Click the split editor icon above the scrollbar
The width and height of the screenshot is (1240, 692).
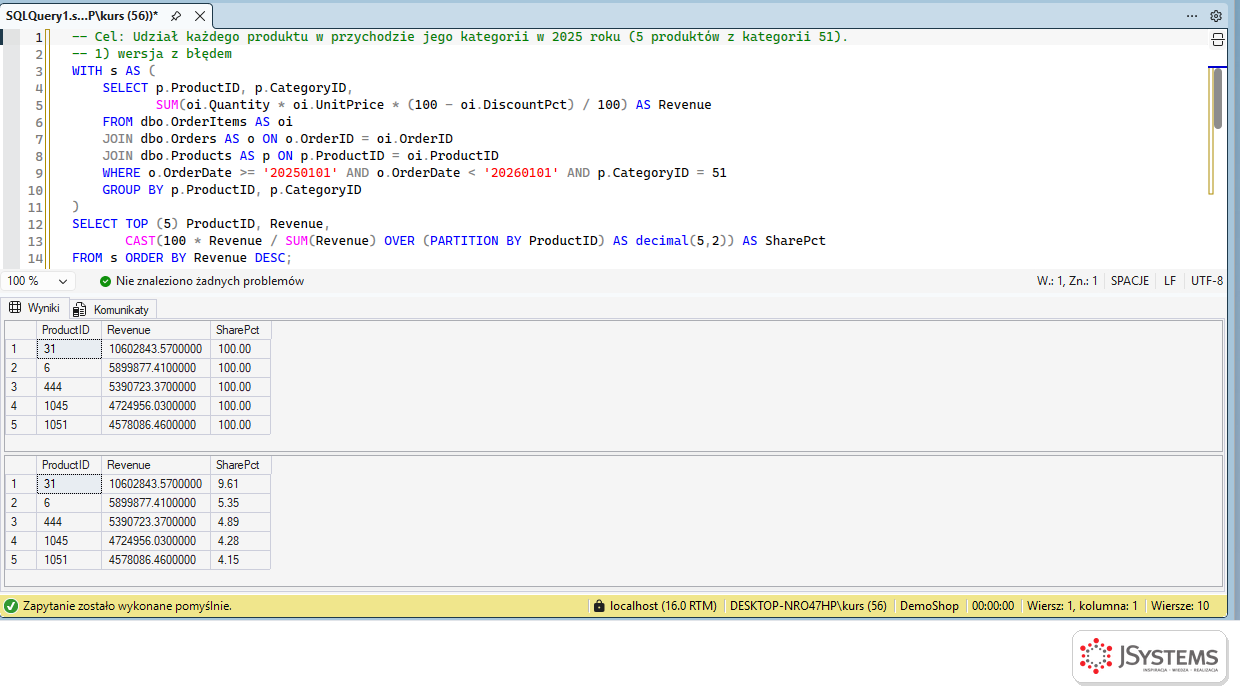click(x=1217, y=39)
